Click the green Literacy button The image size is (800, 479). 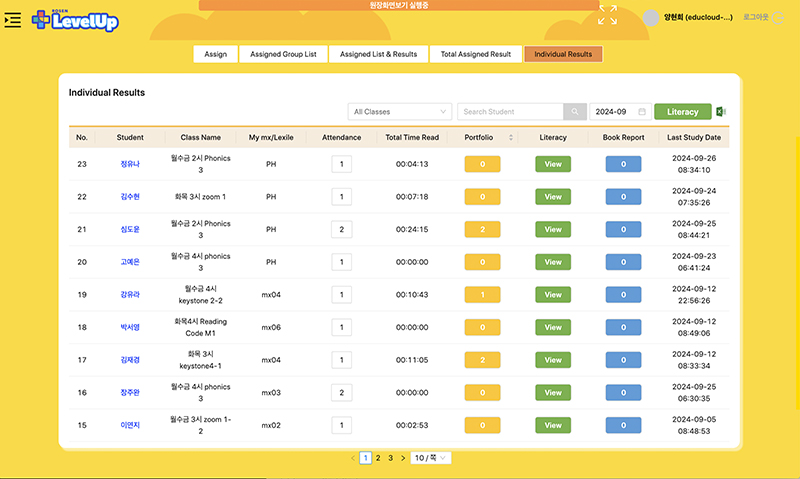tap(683, 112)
